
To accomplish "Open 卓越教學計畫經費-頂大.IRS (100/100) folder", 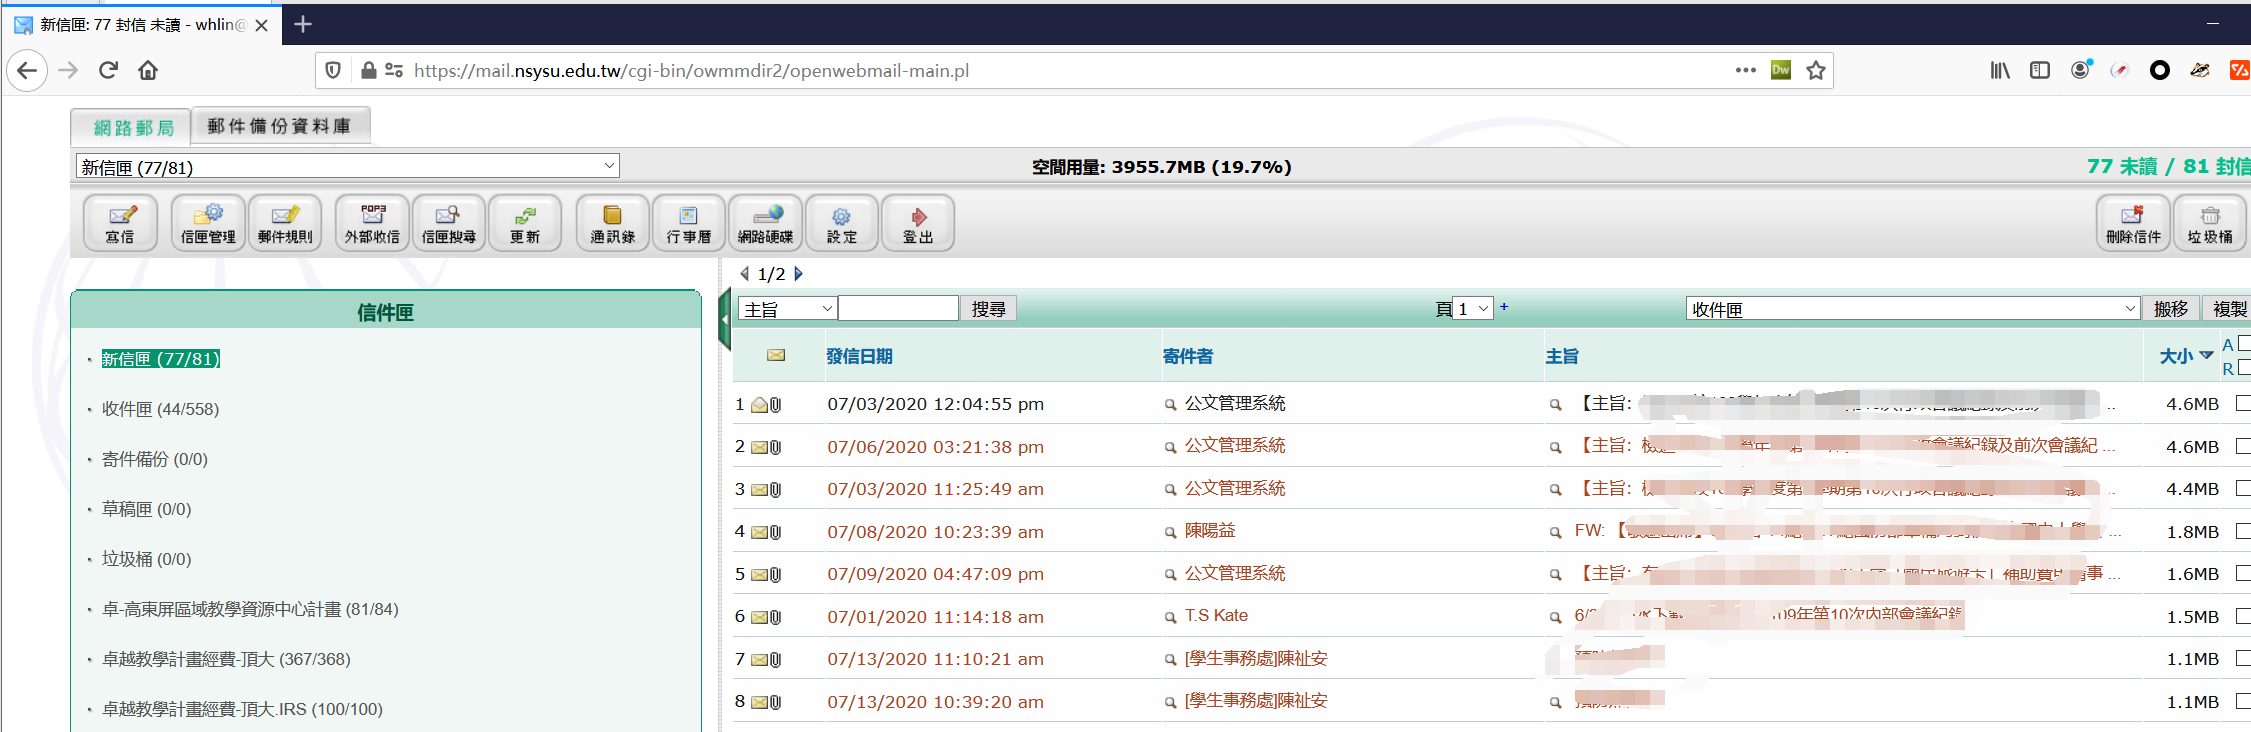I will (242, 709).
